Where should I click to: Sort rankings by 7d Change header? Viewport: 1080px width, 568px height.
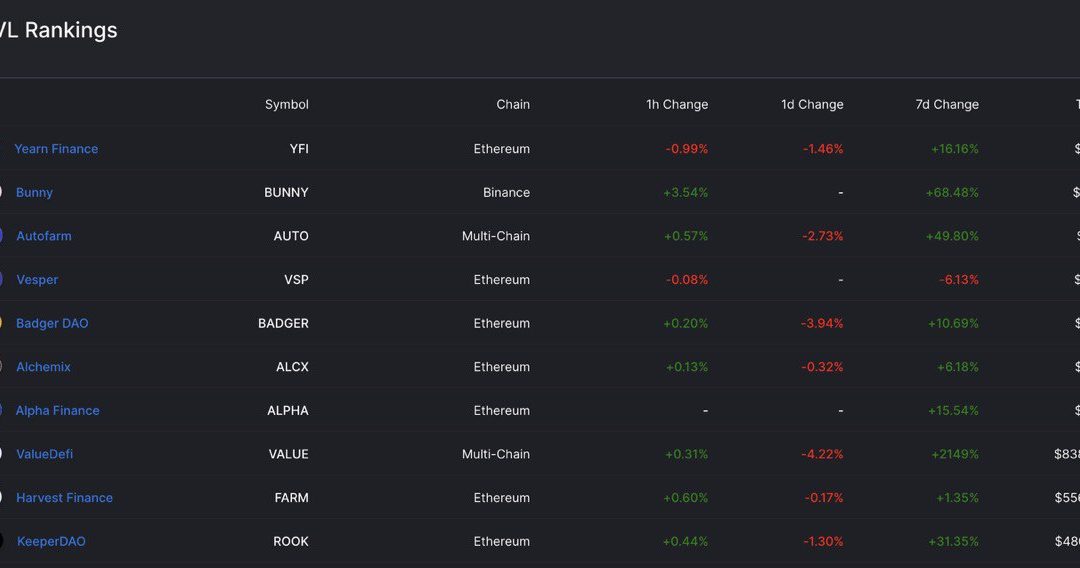[947, 105]
